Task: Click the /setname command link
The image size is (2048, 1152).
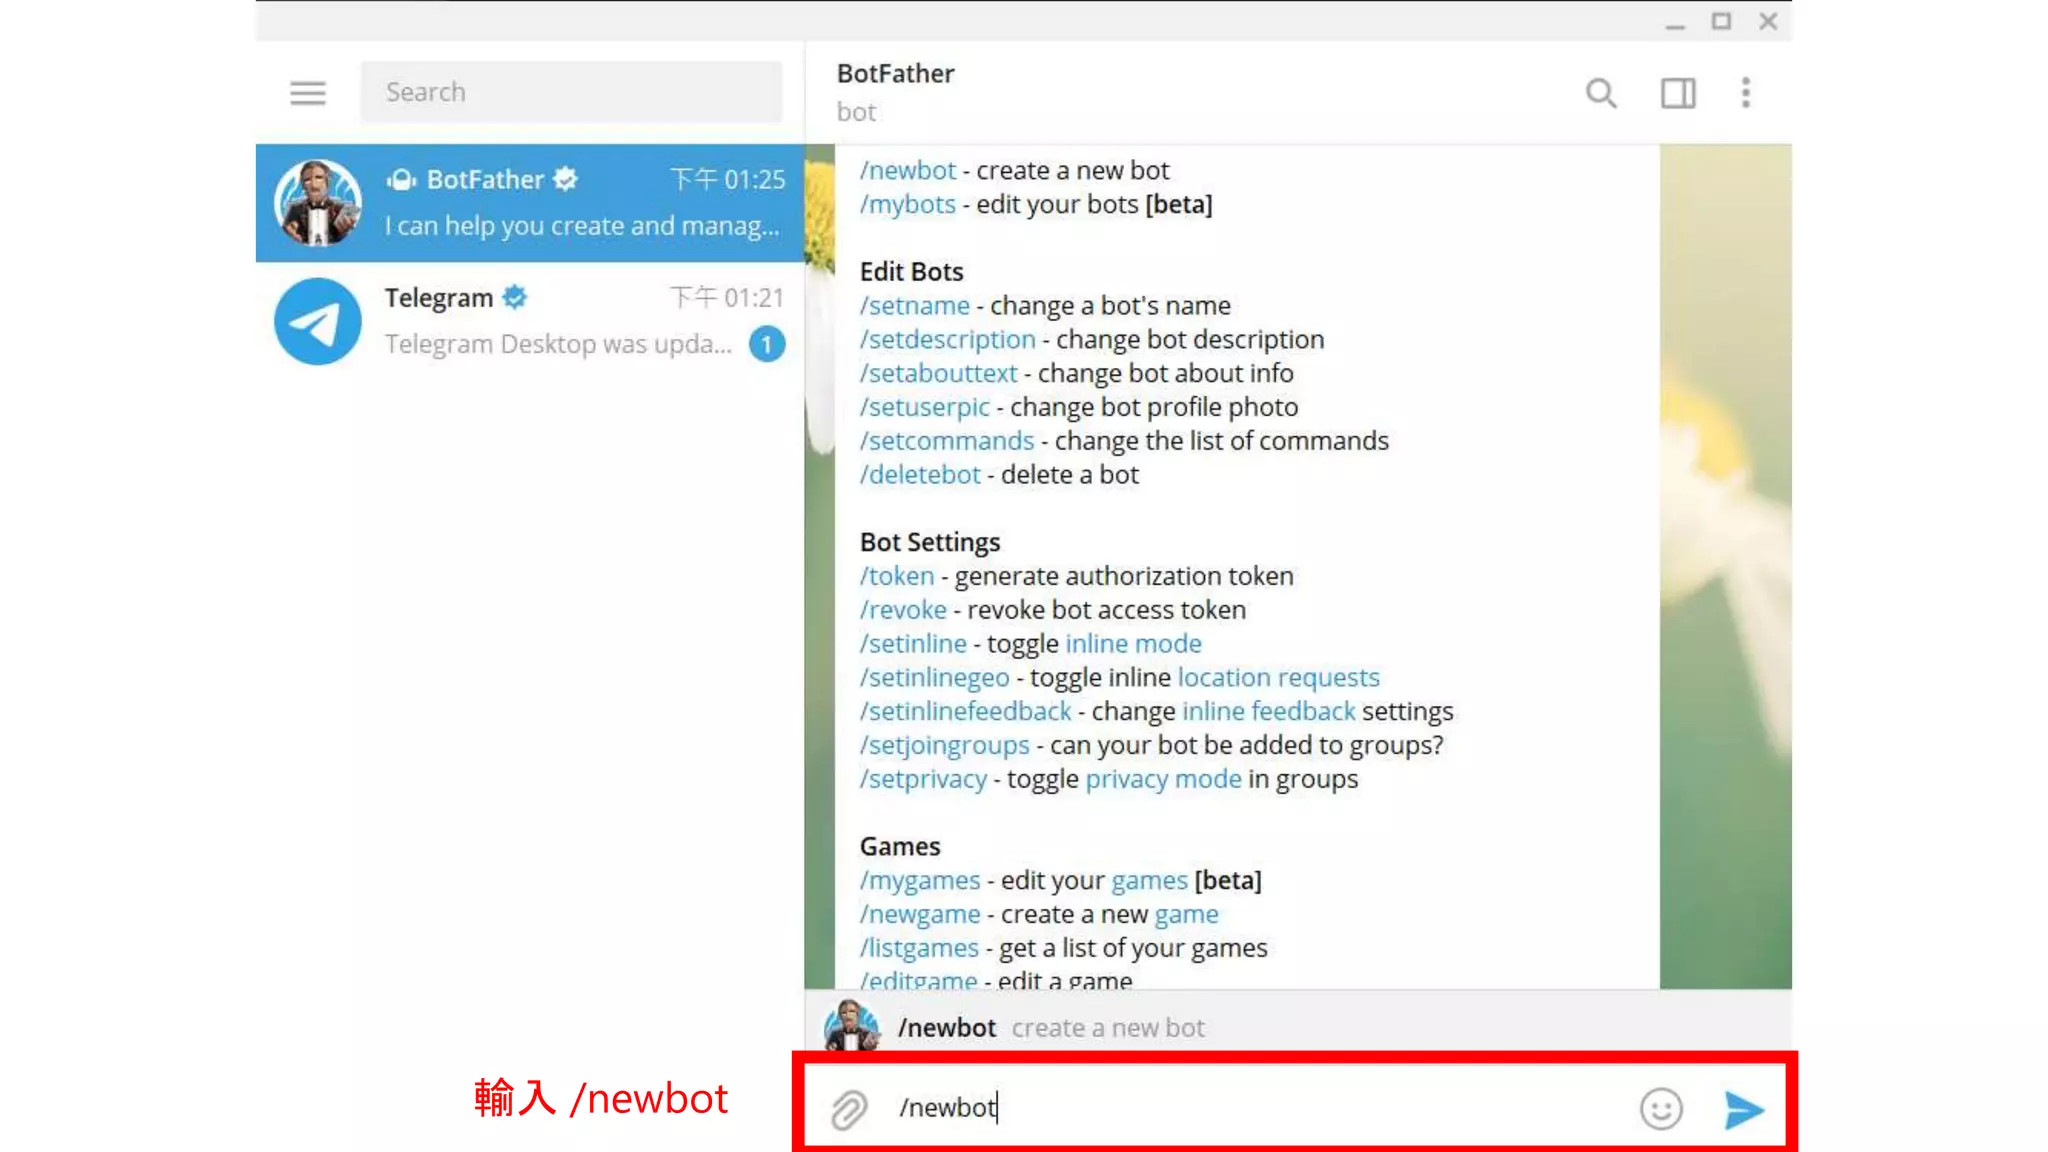Action: tap(915, 305)
